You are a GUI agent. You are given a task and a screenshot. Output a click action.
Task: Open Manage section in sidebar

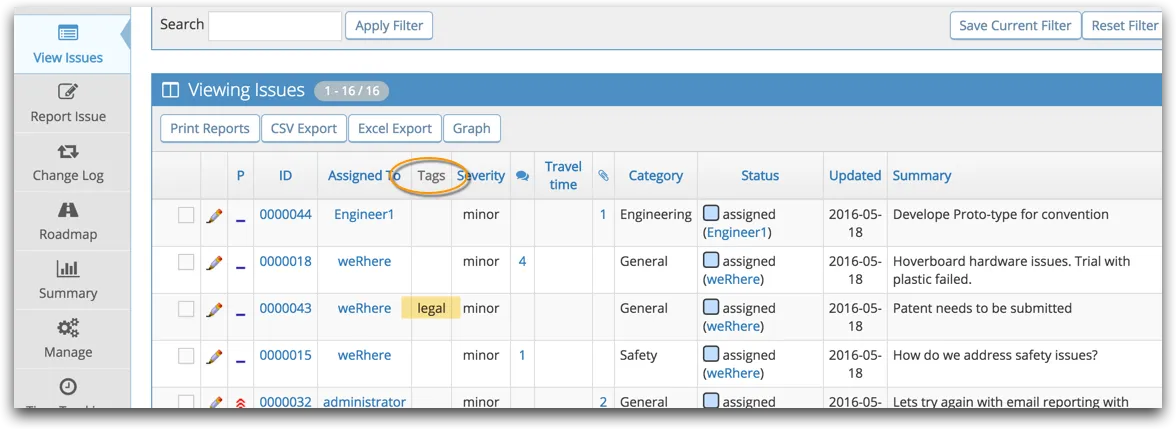point(68,339)
